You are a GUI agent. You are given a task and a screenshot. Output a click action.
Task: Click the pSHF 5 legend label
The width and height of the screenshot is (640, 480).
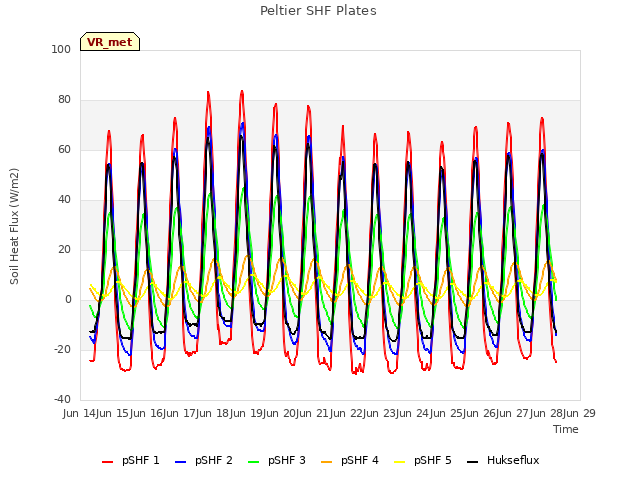tap(433, 460)
